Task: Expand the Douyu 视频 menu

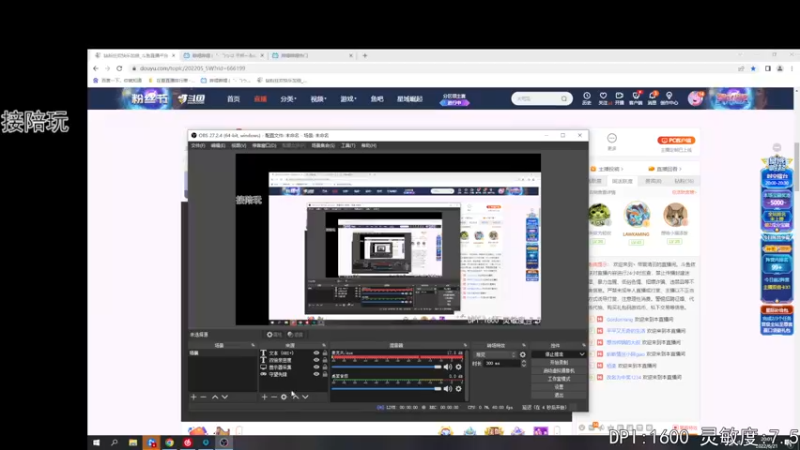Action: click(318, 99)
